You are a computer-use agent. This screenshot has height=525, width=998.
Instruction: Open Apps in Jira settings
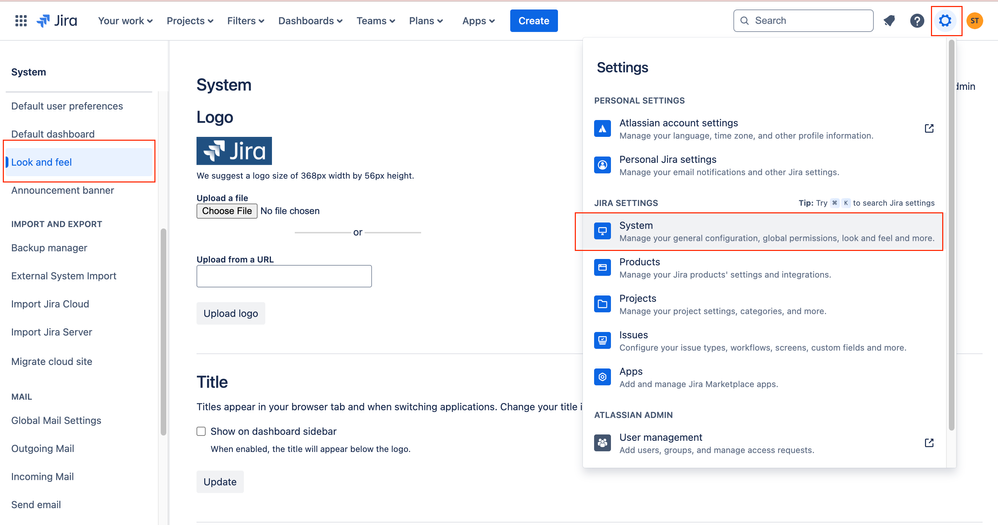(763, 377)
